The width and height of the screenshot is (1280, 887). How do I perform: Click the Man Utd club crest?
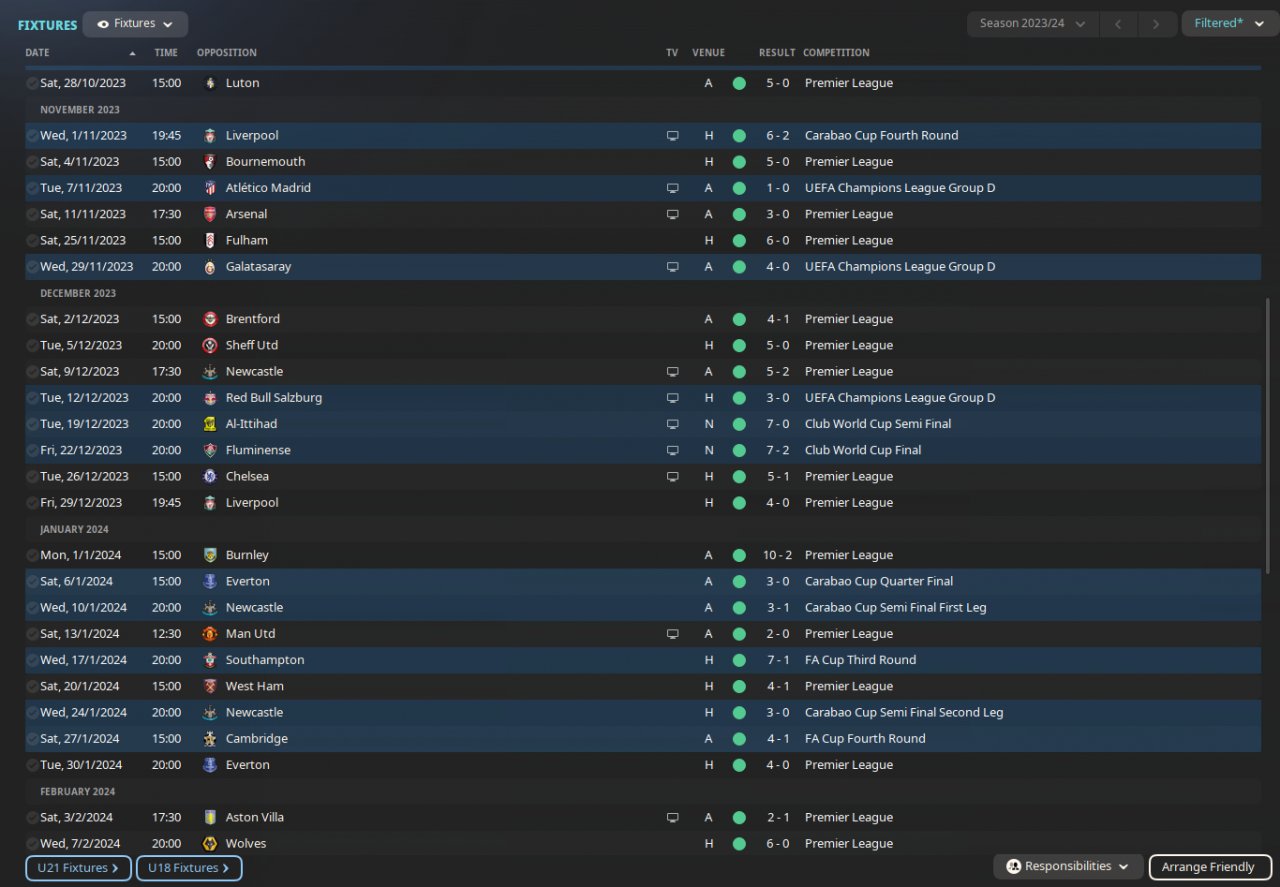209,634
